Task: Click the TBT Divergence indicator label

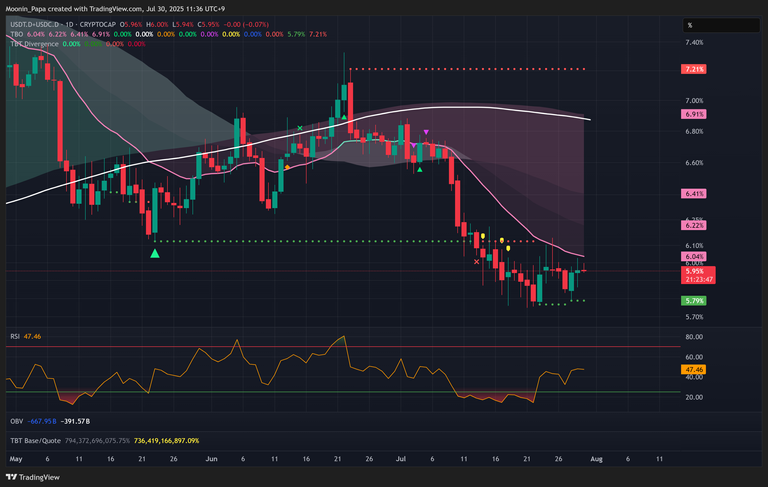Action: coord(34,44)
